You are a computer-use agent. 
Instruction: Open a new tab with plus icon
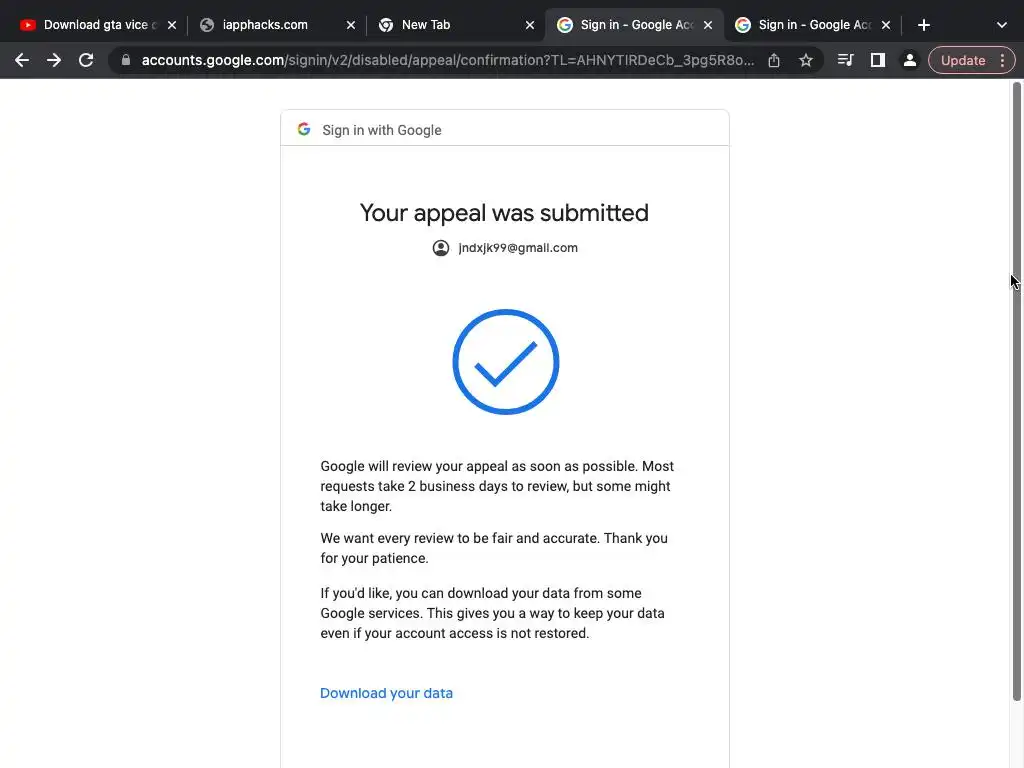coord(923,25)
